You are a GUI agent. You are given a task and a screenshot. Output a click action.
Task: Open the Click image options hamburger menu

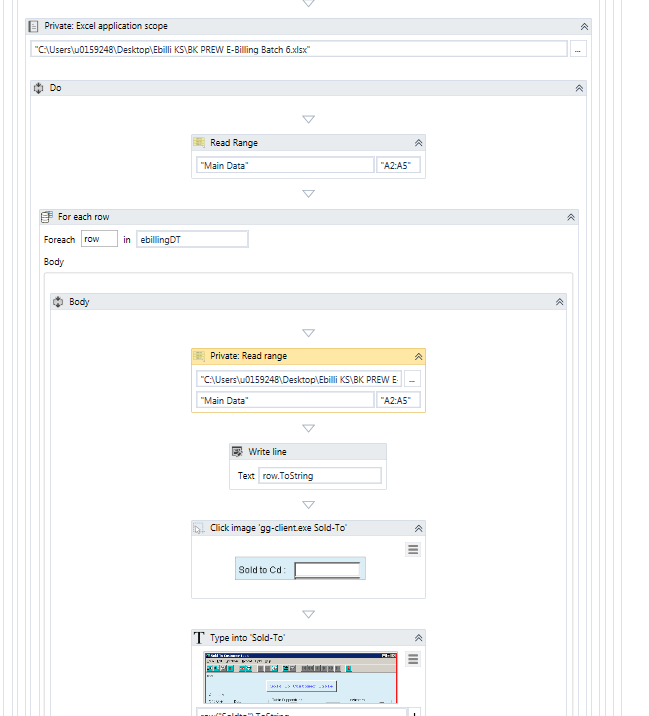[413, 549]
